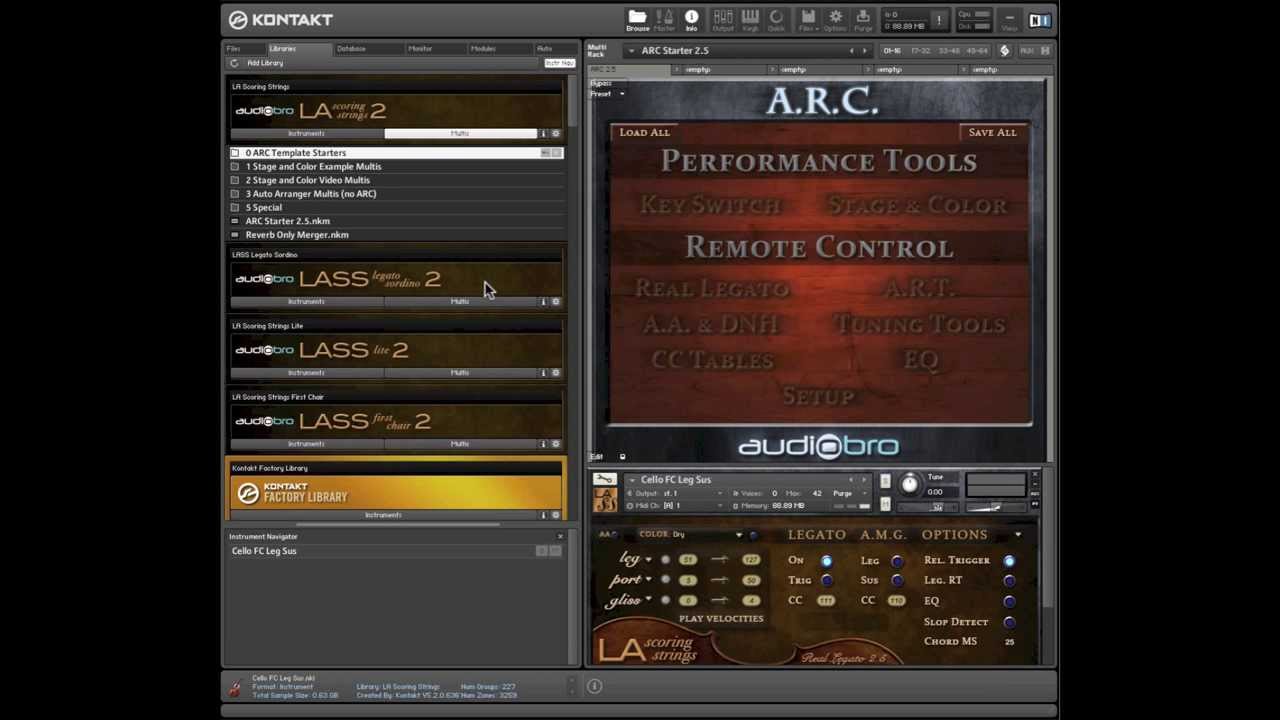Close the Instrument Navigator pane
This screenshot has height=720, width=1280.
pos(560,536)
